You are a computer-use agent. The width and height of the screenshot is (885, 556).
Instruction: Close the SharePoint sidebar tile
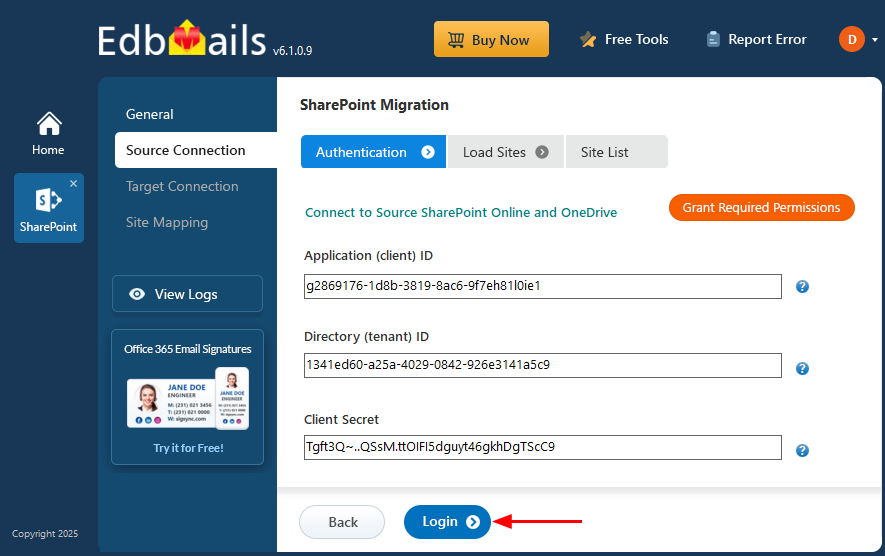(x=73, y=183)
